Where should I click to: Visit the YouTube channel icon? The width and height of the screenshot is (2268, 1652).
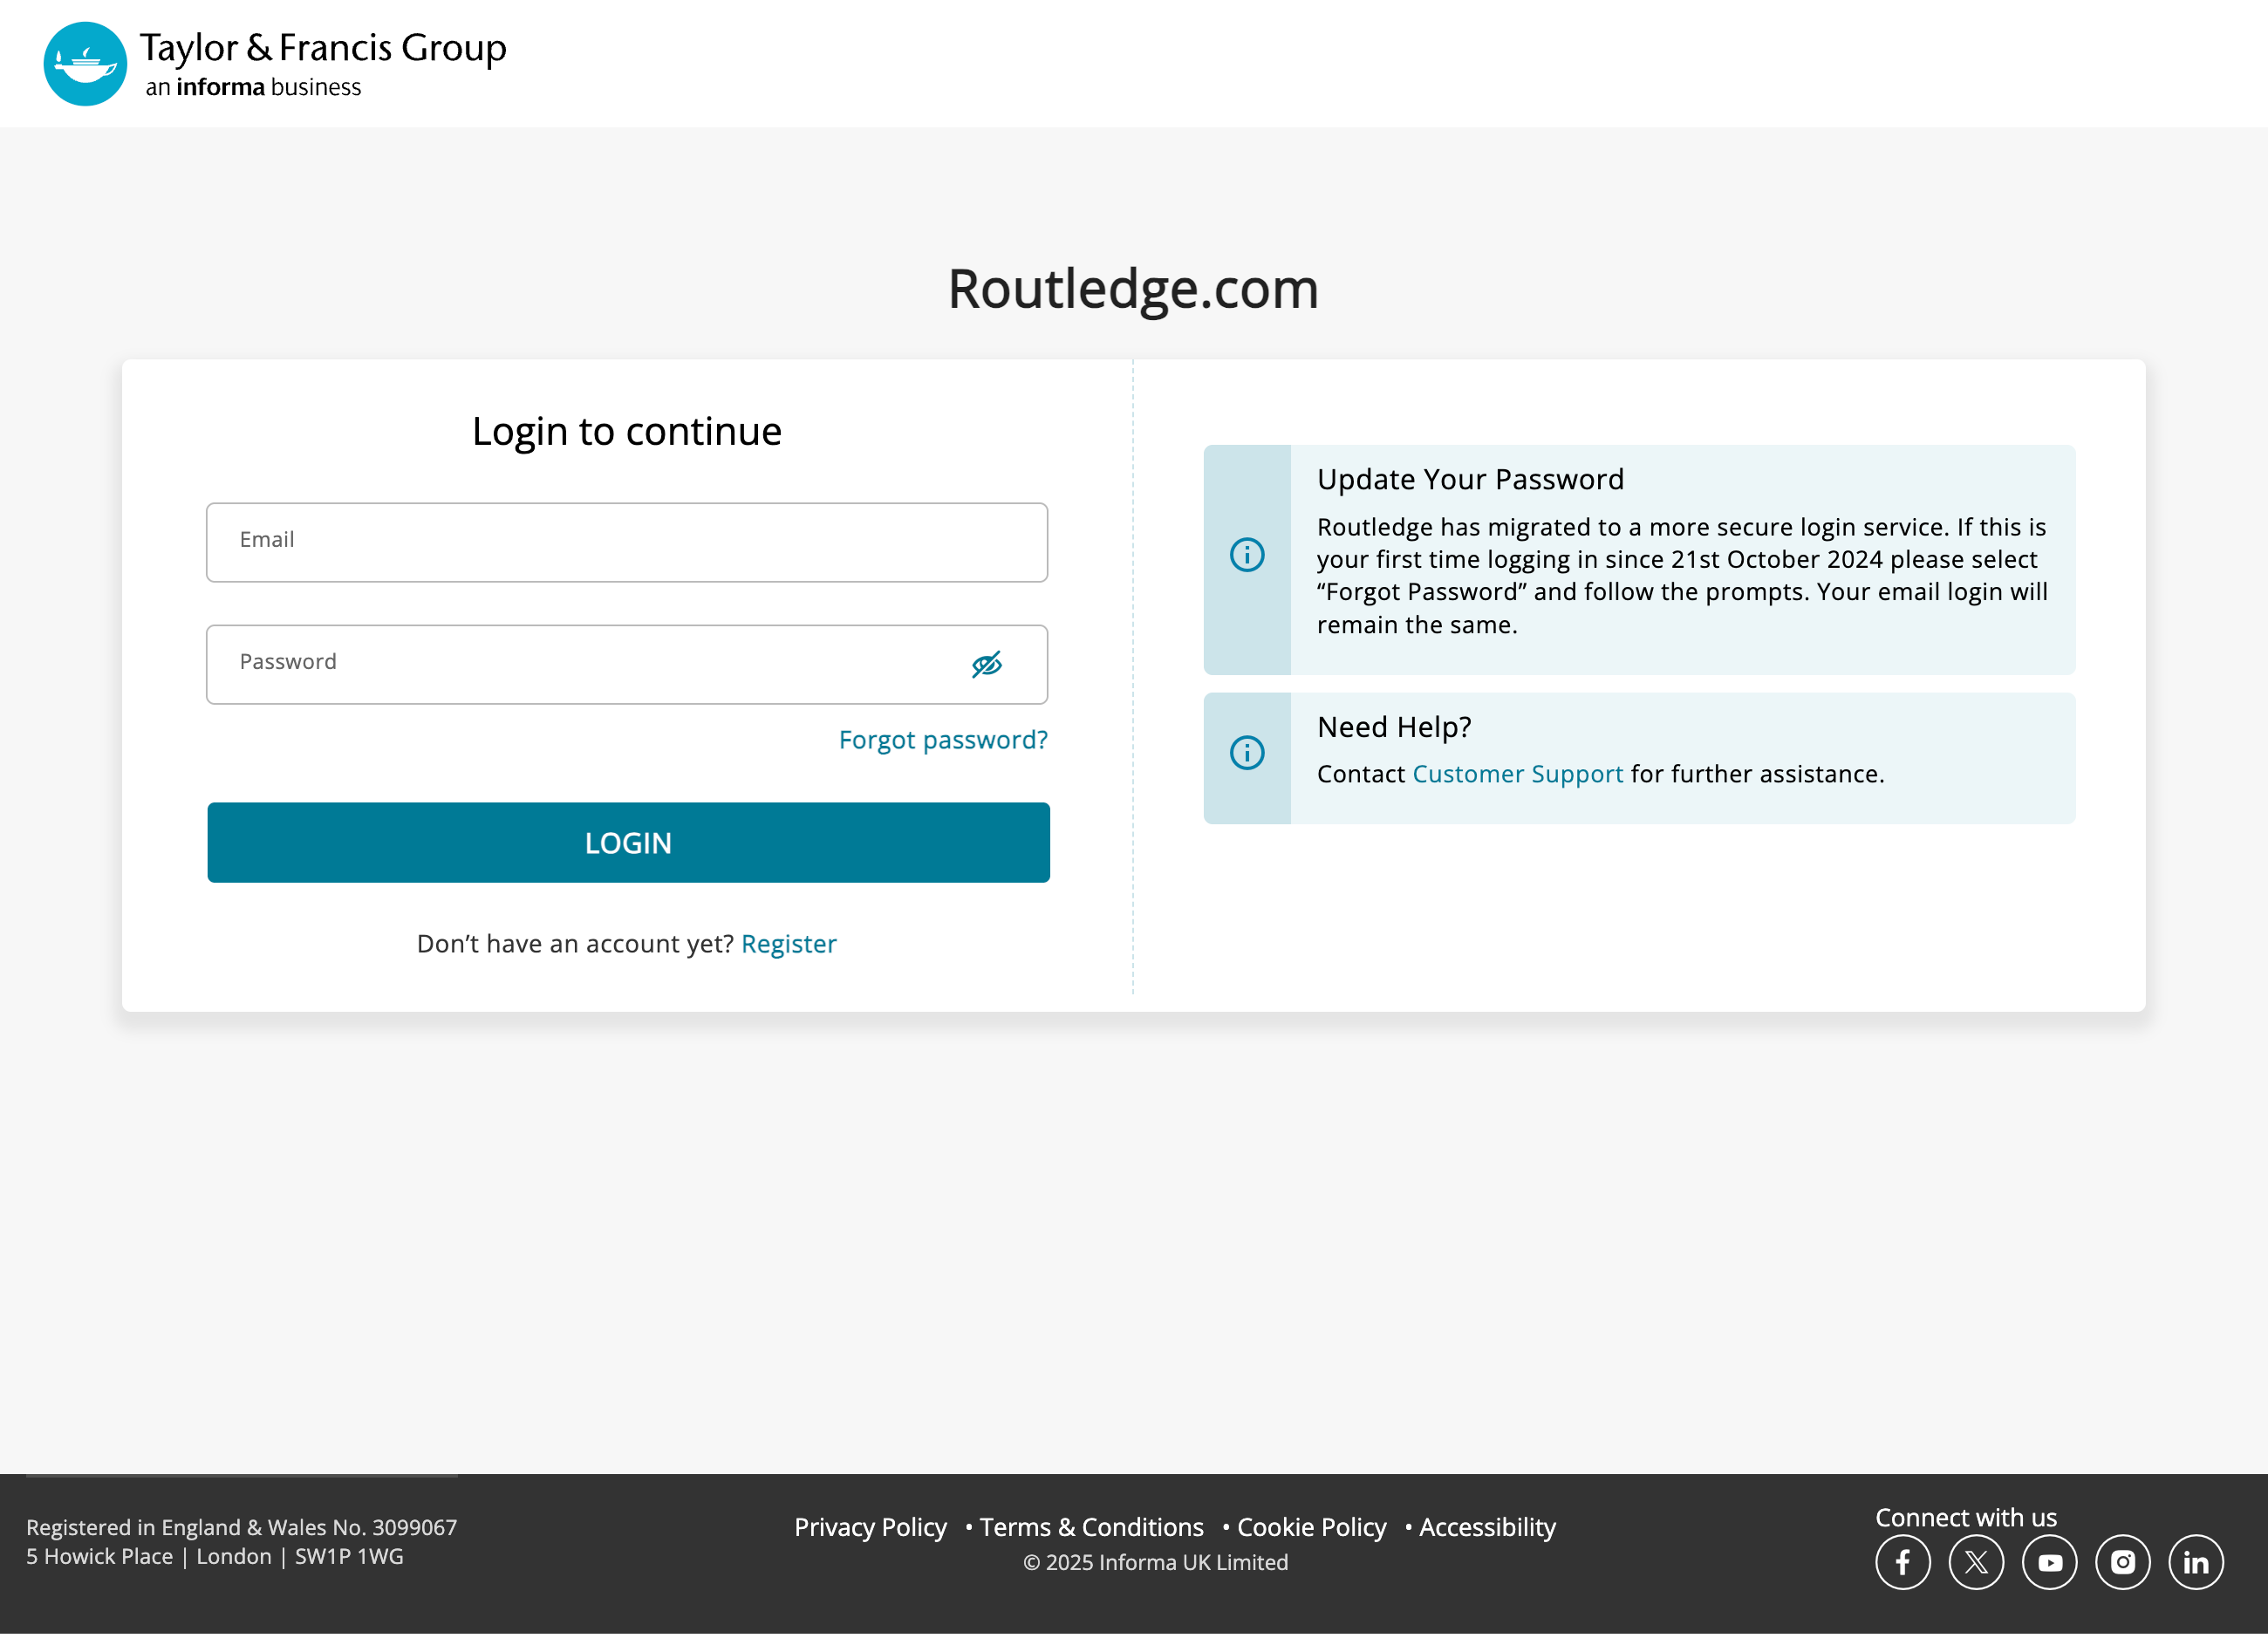pyautogui.click(x=2049, y=1561)
